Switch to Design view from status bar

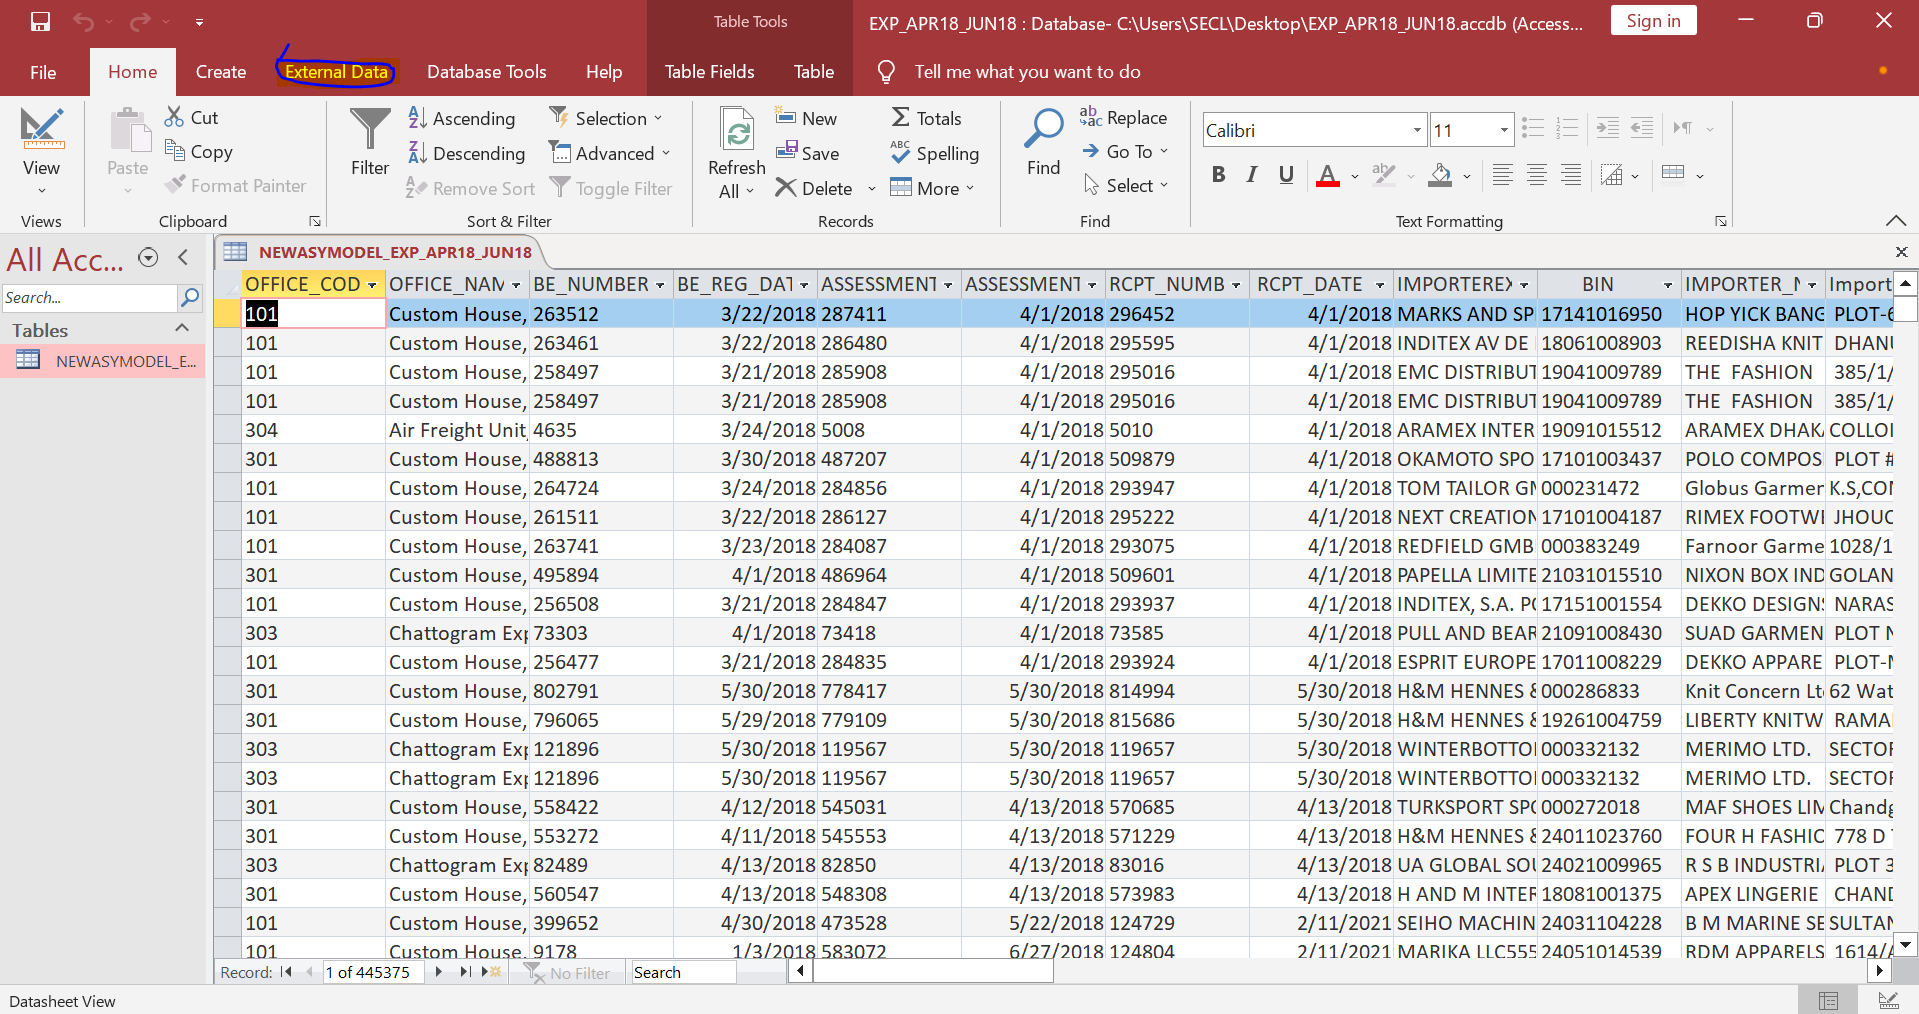tap(1888, 1000)
